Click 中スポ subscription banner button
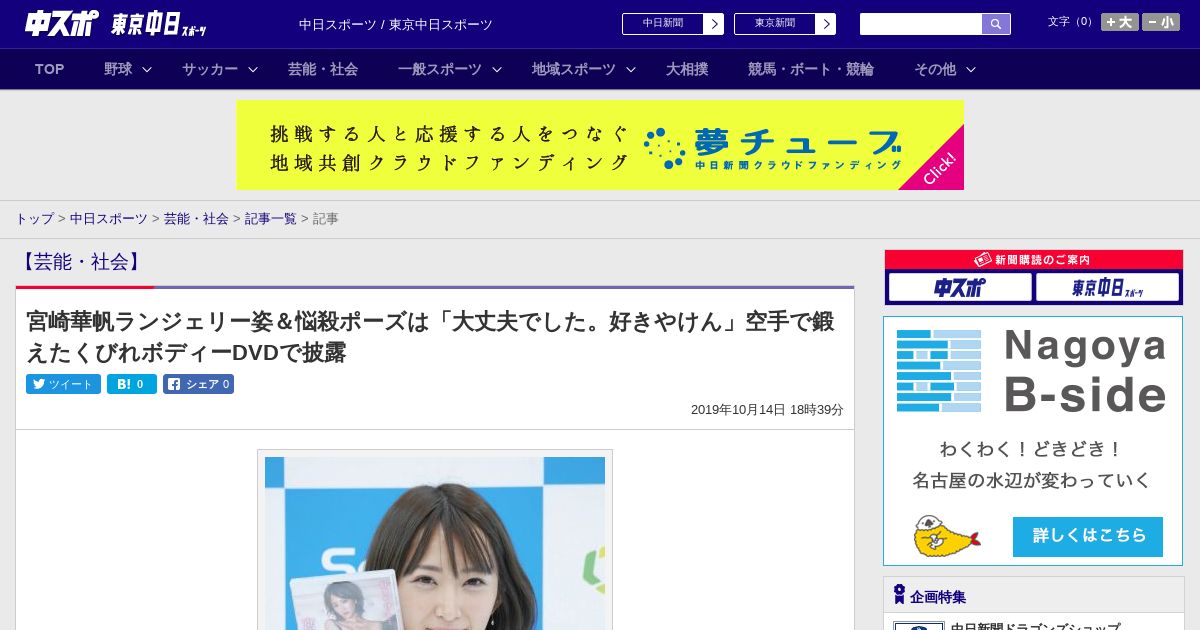1200x630 pixels. 960,288
